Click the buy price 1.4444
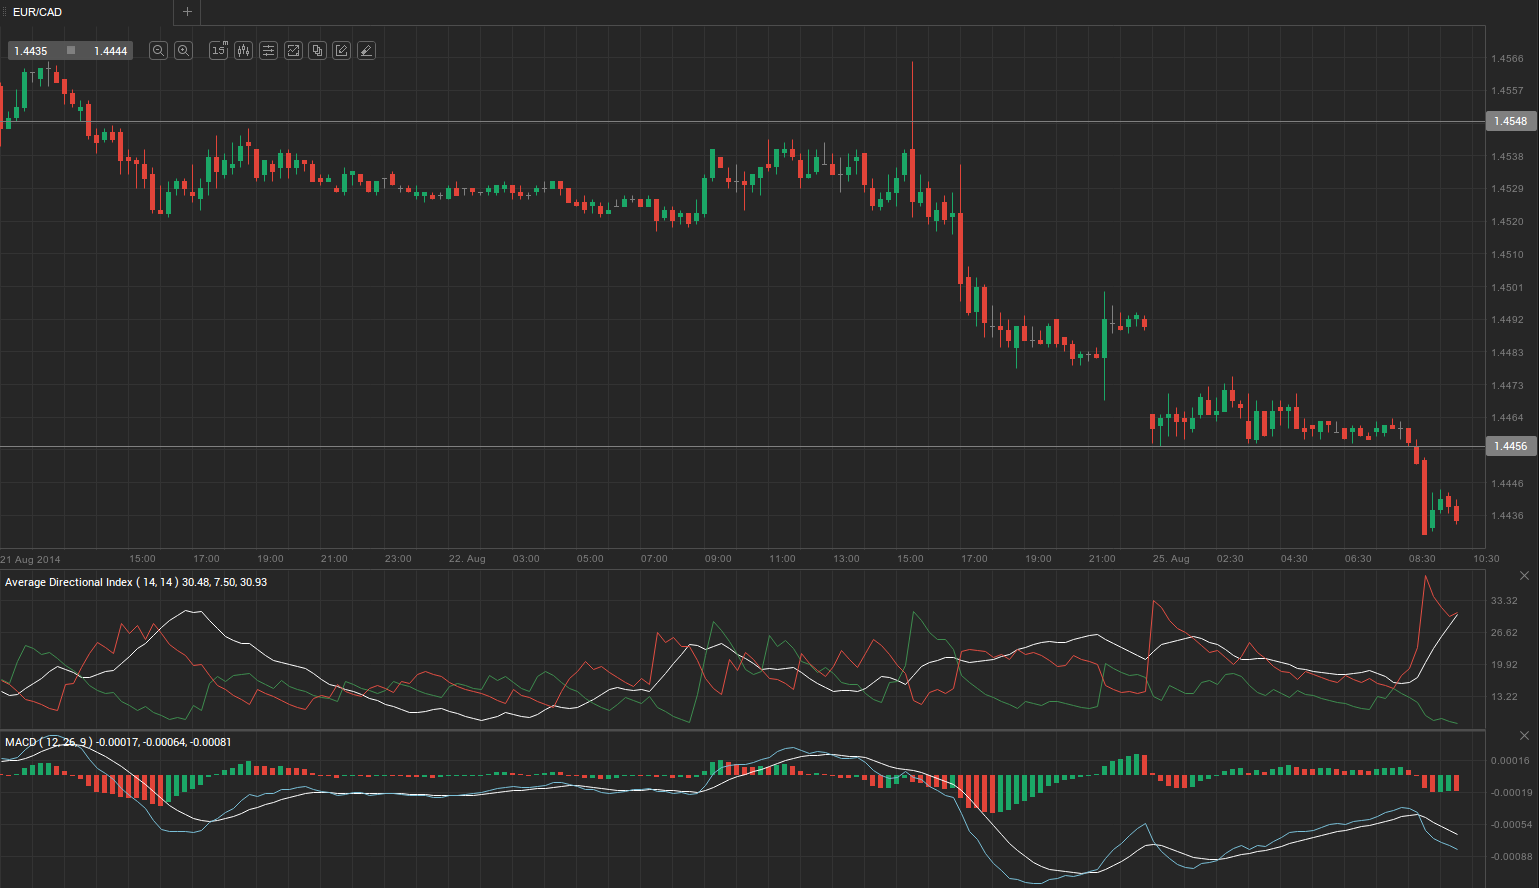1539x888 pixels. [x=110, y=51]
